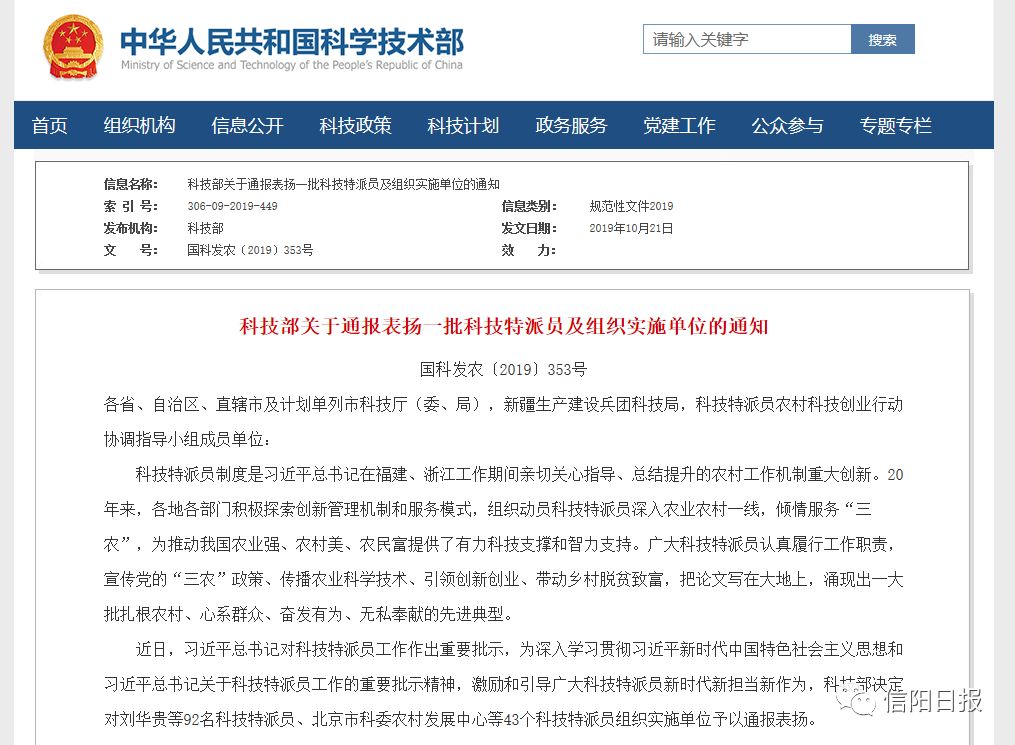Click the 中华人民共和国科学技术部 site title
The height and width of the screenshot is (745, 1015).
[x=292, y=41]
